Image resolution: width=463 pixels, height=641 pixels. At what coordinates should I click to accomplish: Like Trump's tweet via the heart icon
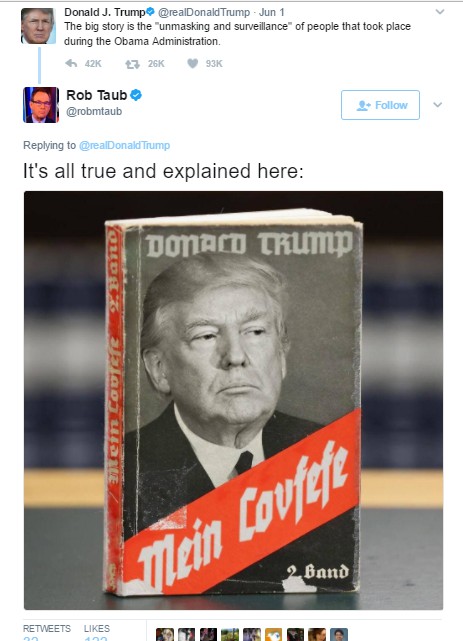(192, 63)
